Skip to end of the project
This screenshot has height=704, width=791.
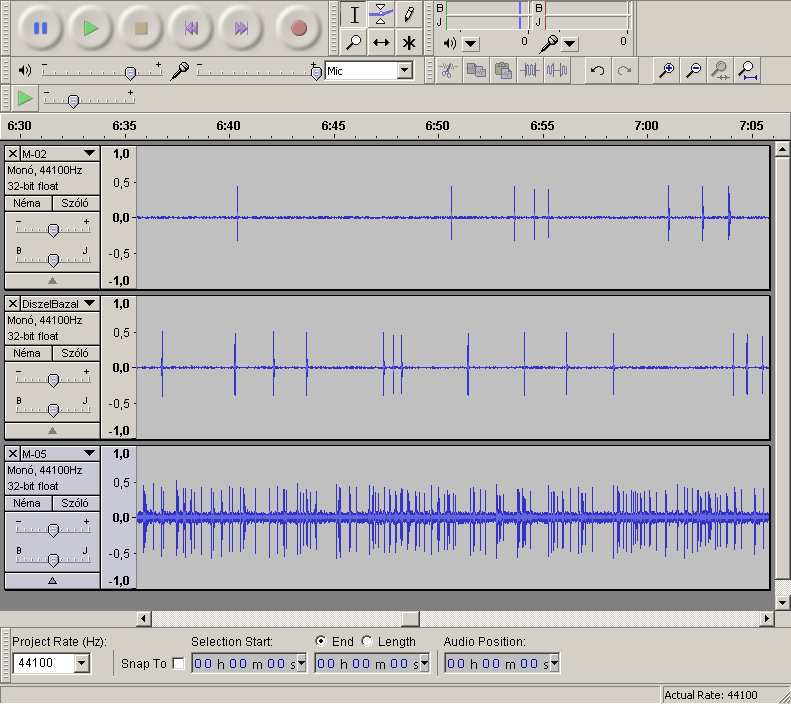[x=241, y=28]
